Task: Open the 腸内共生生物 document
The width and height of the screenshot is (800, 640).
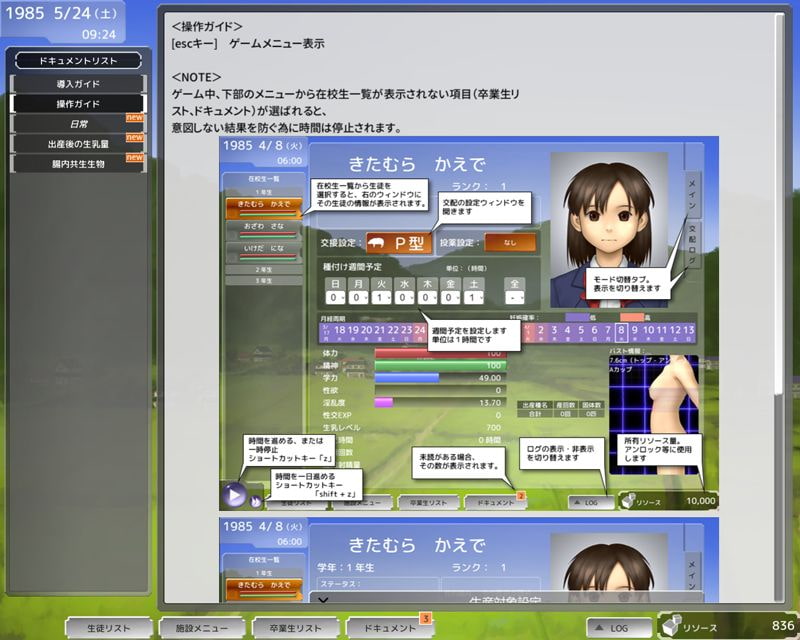Action: point(78,164)
